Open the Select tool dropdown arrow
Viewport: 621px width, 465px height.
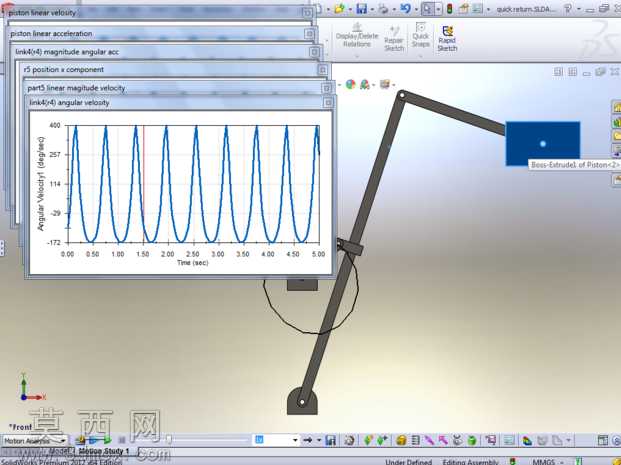(438, 9)
